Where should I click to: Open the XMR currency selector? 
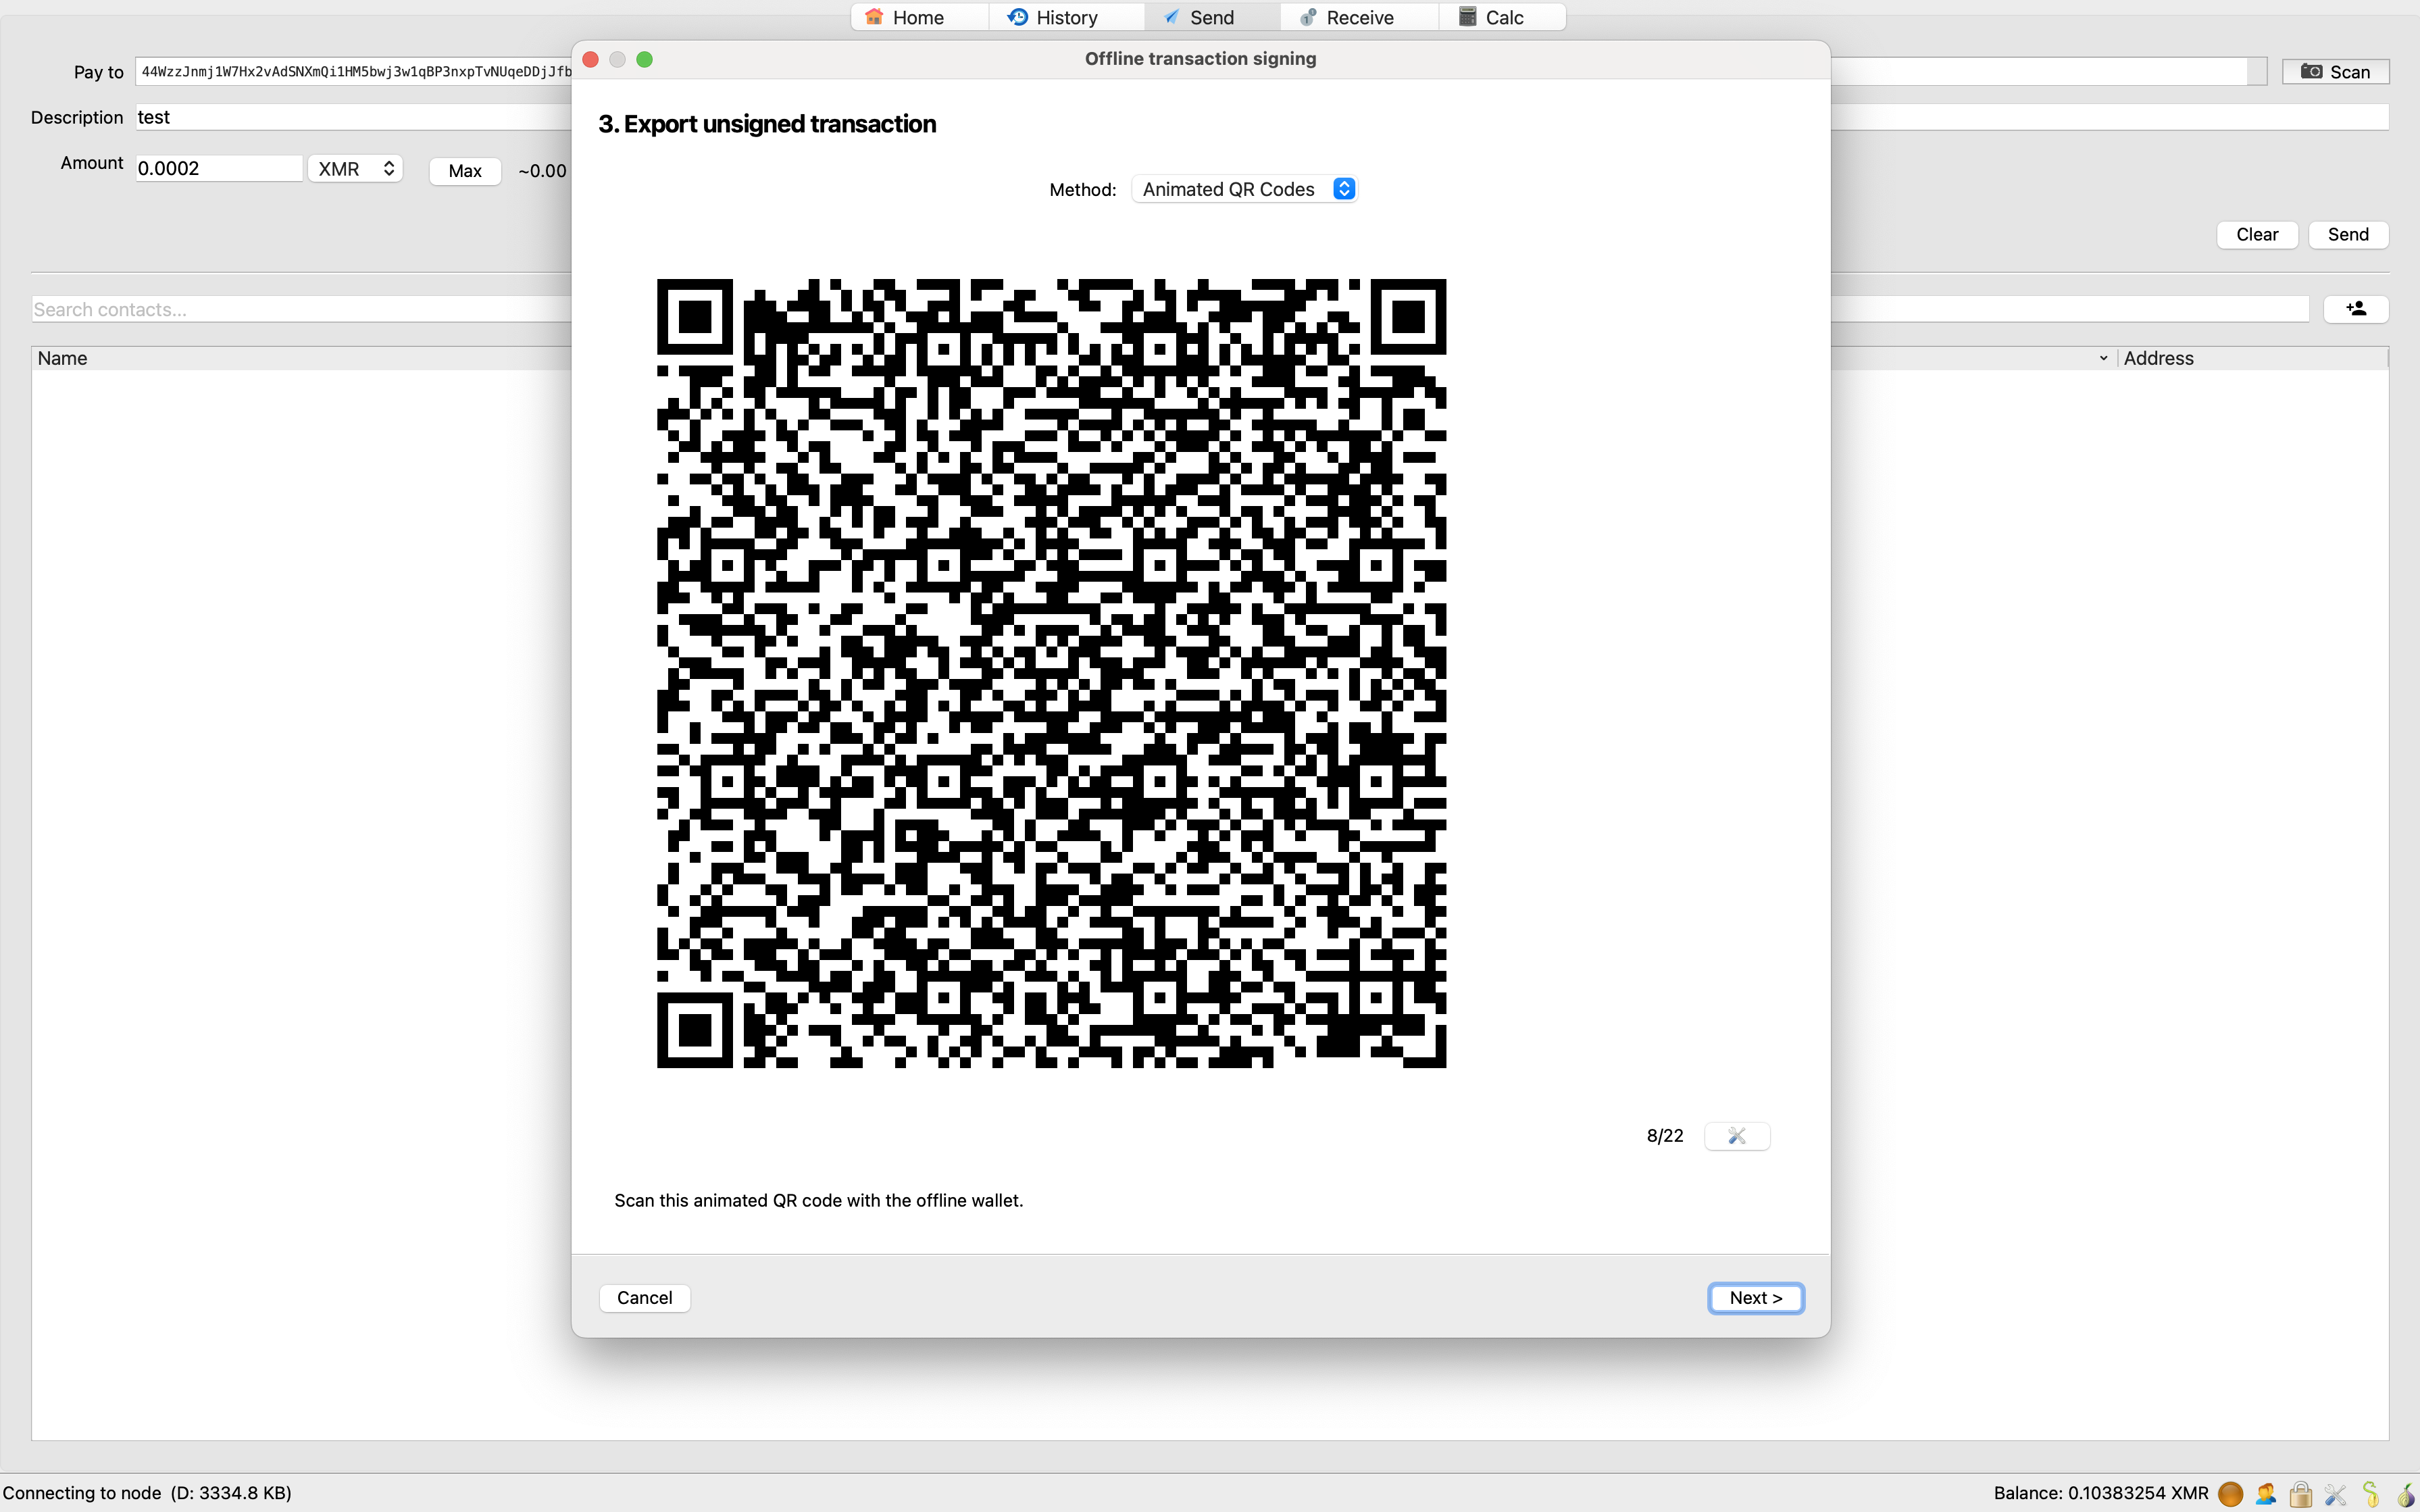356,169
